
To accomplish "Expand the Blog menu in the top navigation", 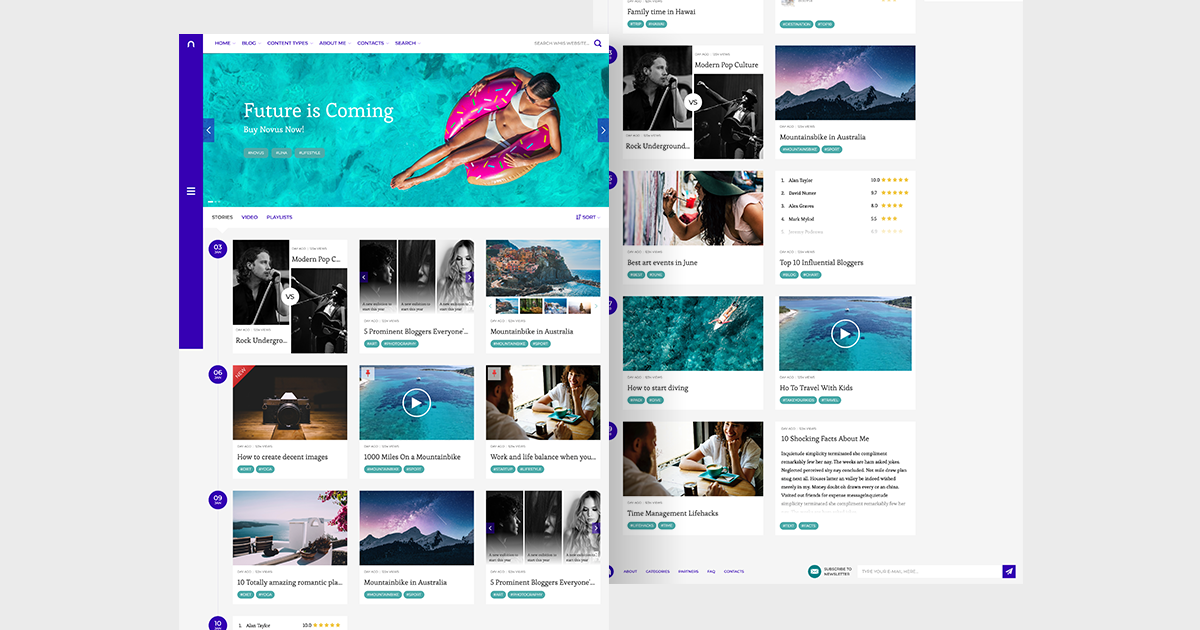I will (250, 43).
